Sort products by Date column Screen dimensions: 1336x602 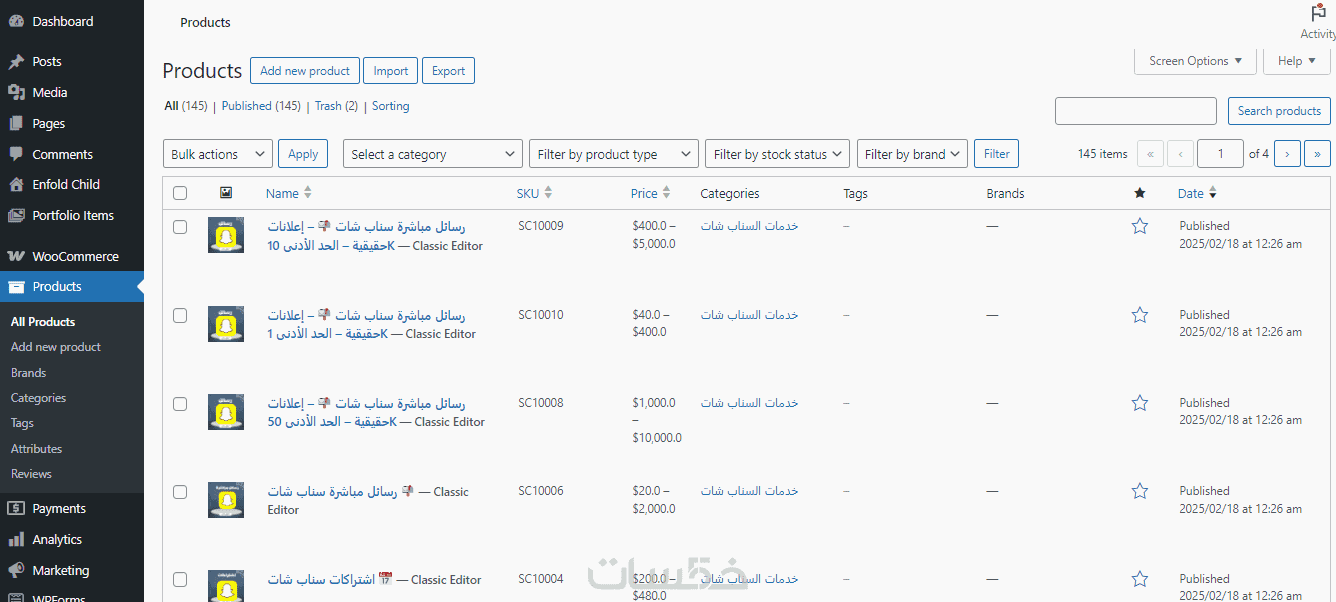coord(1197,193)
